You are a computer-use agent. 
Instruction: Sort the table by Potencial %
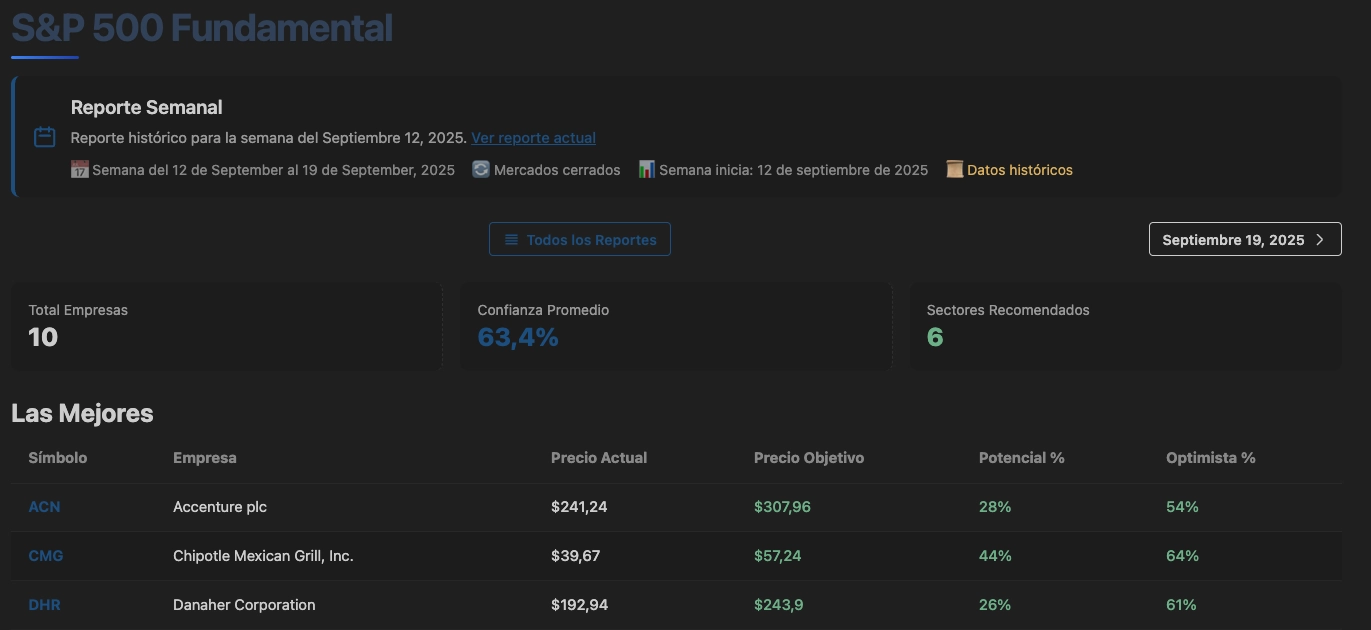[1021, 458]
